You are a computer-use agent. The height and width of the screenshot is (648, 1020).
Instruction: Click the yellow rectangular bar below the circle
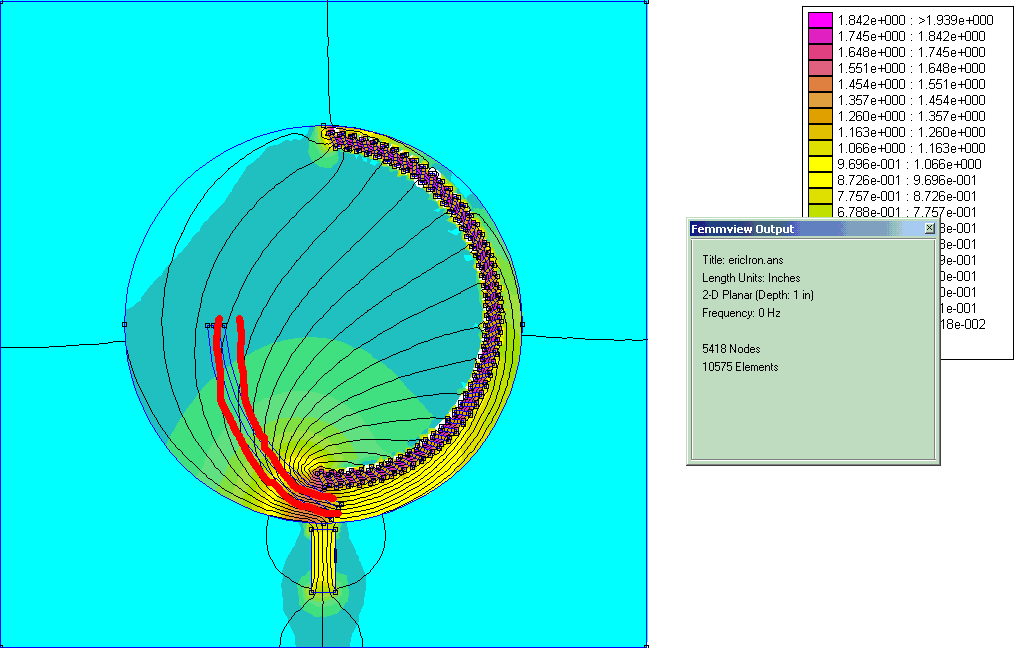tap(323, 560)
